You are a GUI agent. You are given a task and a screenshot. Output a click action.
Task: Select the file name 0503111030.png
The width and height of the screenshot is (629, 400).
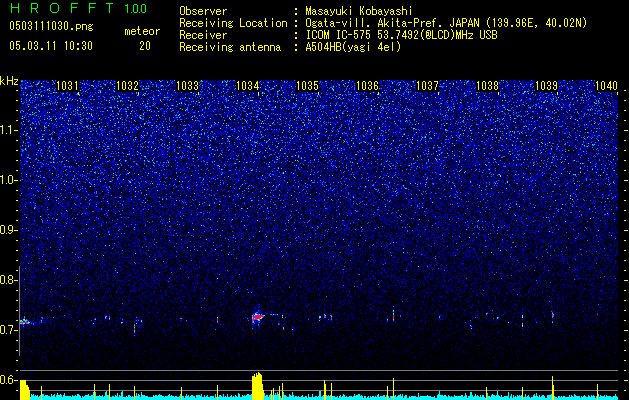[x=51, y=26]
